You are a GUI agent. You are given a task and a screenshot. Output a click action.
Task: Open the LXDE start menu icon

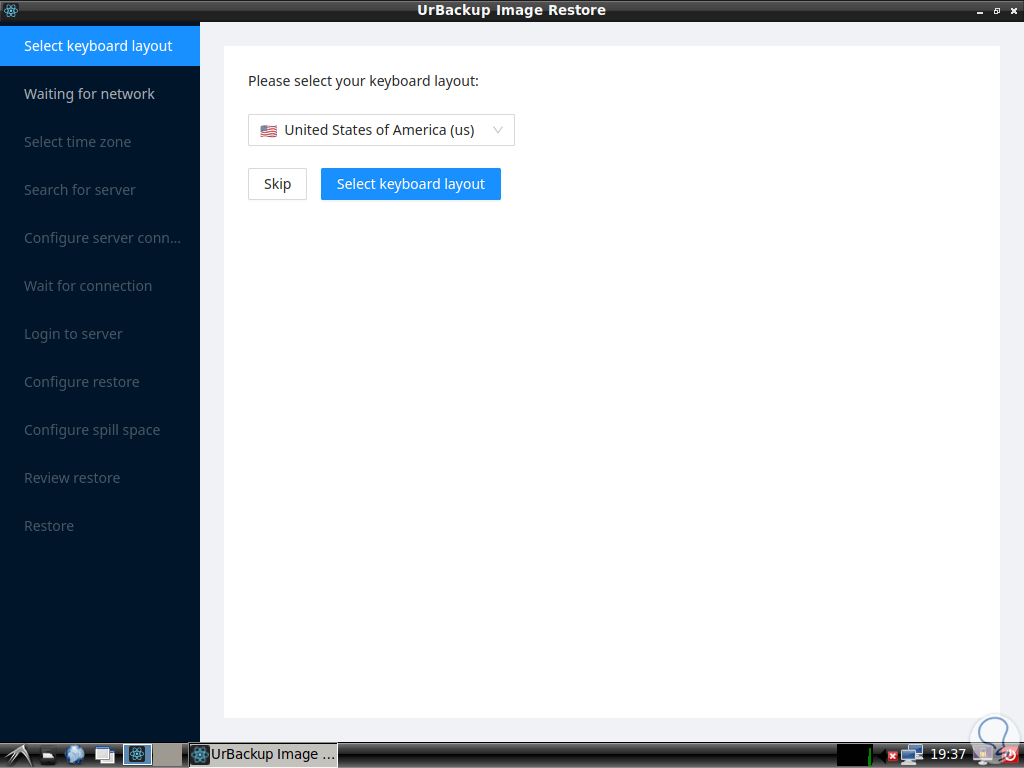(x=19, y=755)
